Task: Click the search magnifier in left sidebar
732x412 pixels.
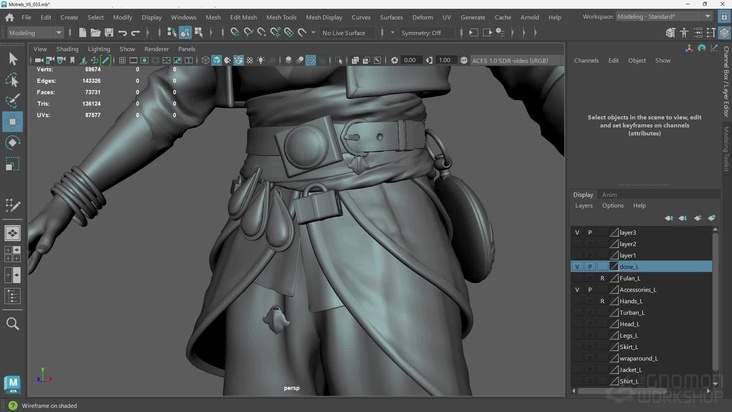Action: click(x=13, y=323)
